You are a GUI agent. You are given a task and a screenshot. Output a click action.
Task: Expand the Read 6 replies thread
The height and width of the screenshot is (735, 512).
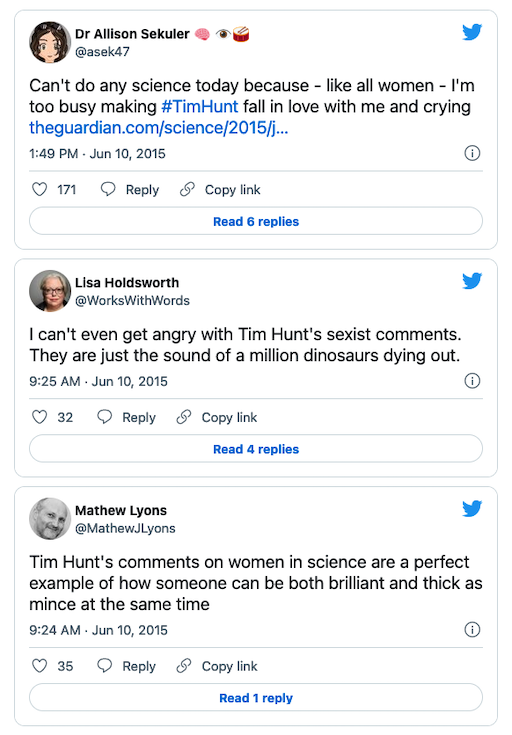click(x=256, y=221)
